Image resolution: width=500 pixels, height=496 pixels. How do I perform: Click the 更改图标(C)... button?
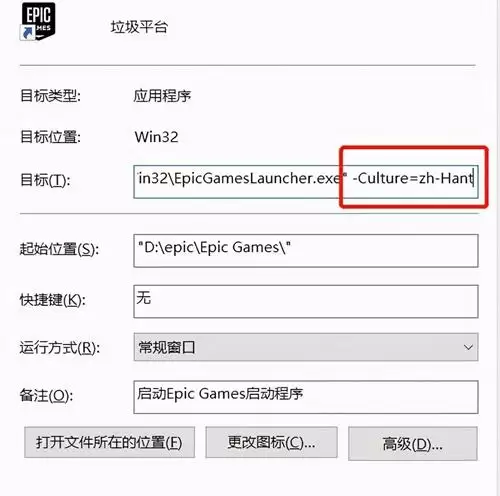[x=271, y=442]
